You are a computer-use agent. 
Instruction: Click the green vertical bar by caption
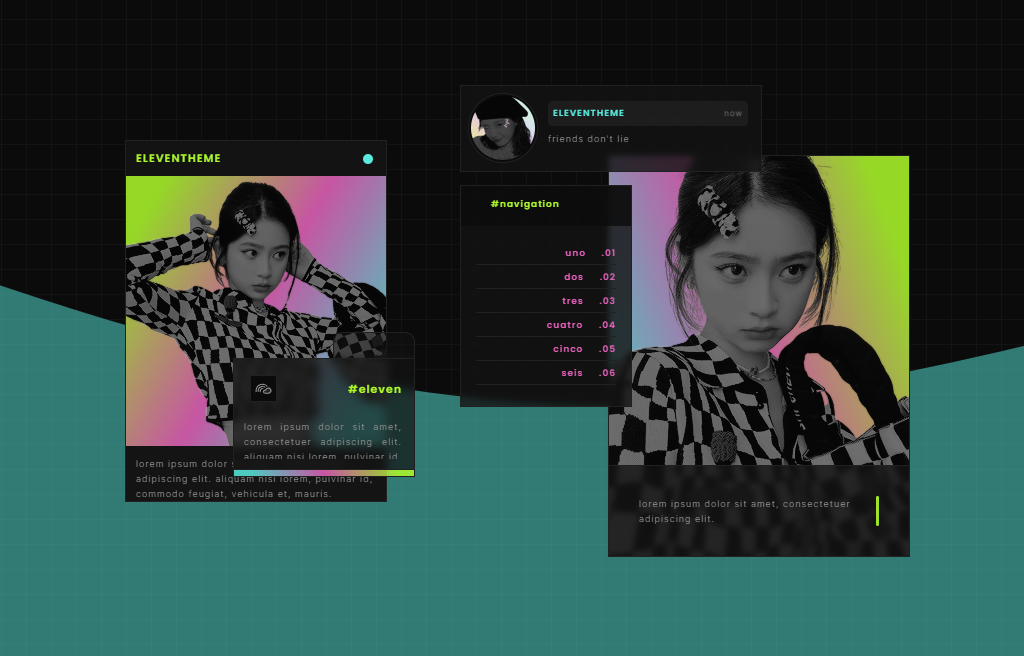click(x=877, y=511)
